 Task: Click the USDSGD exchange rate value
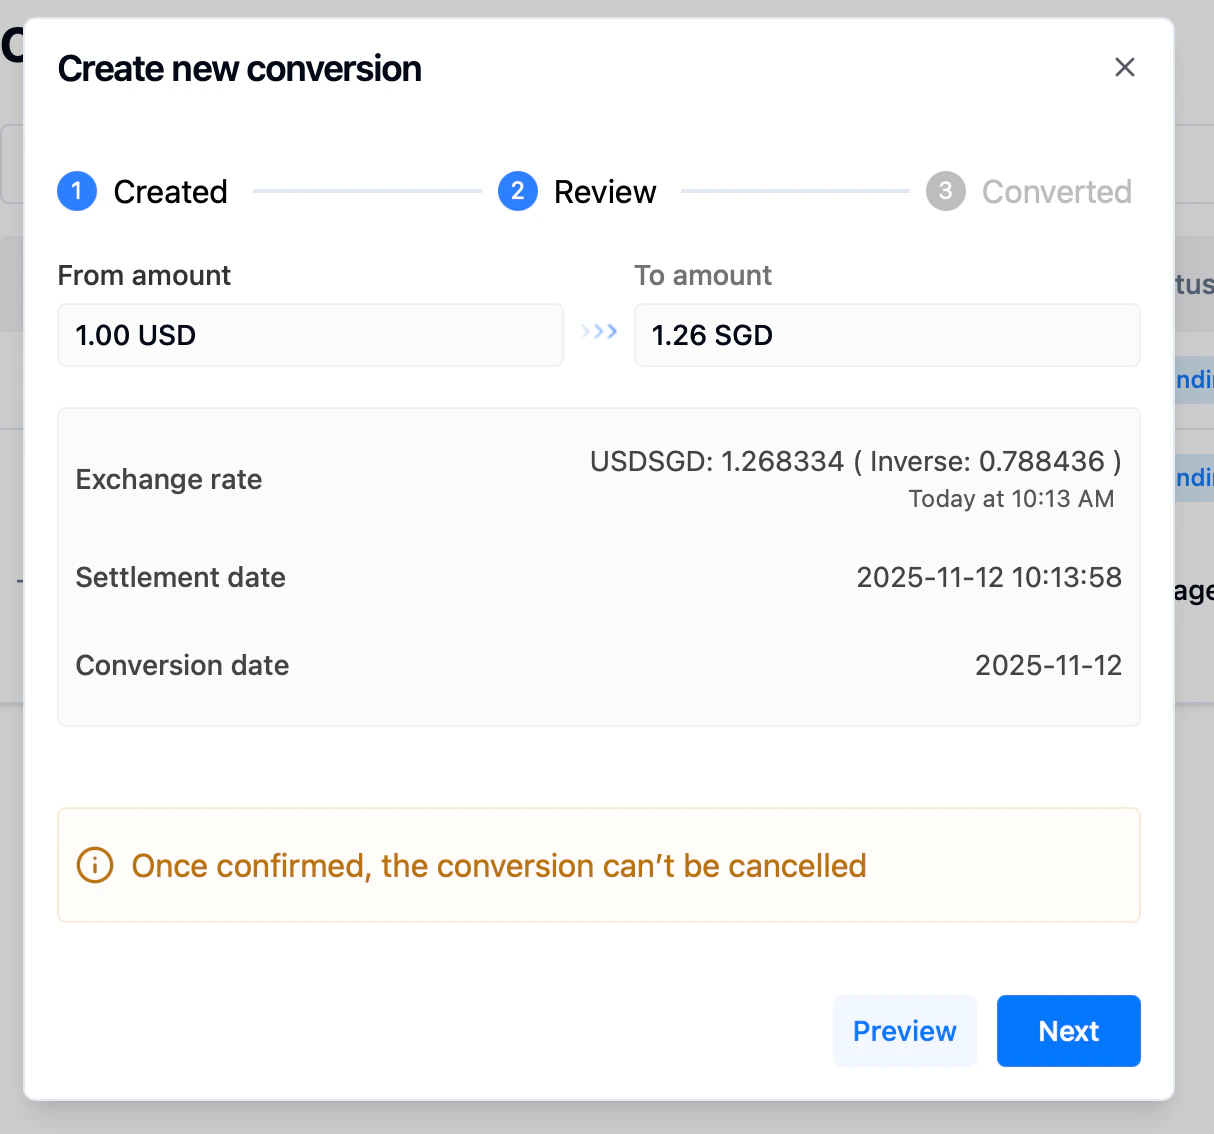(x=855, y=461)
